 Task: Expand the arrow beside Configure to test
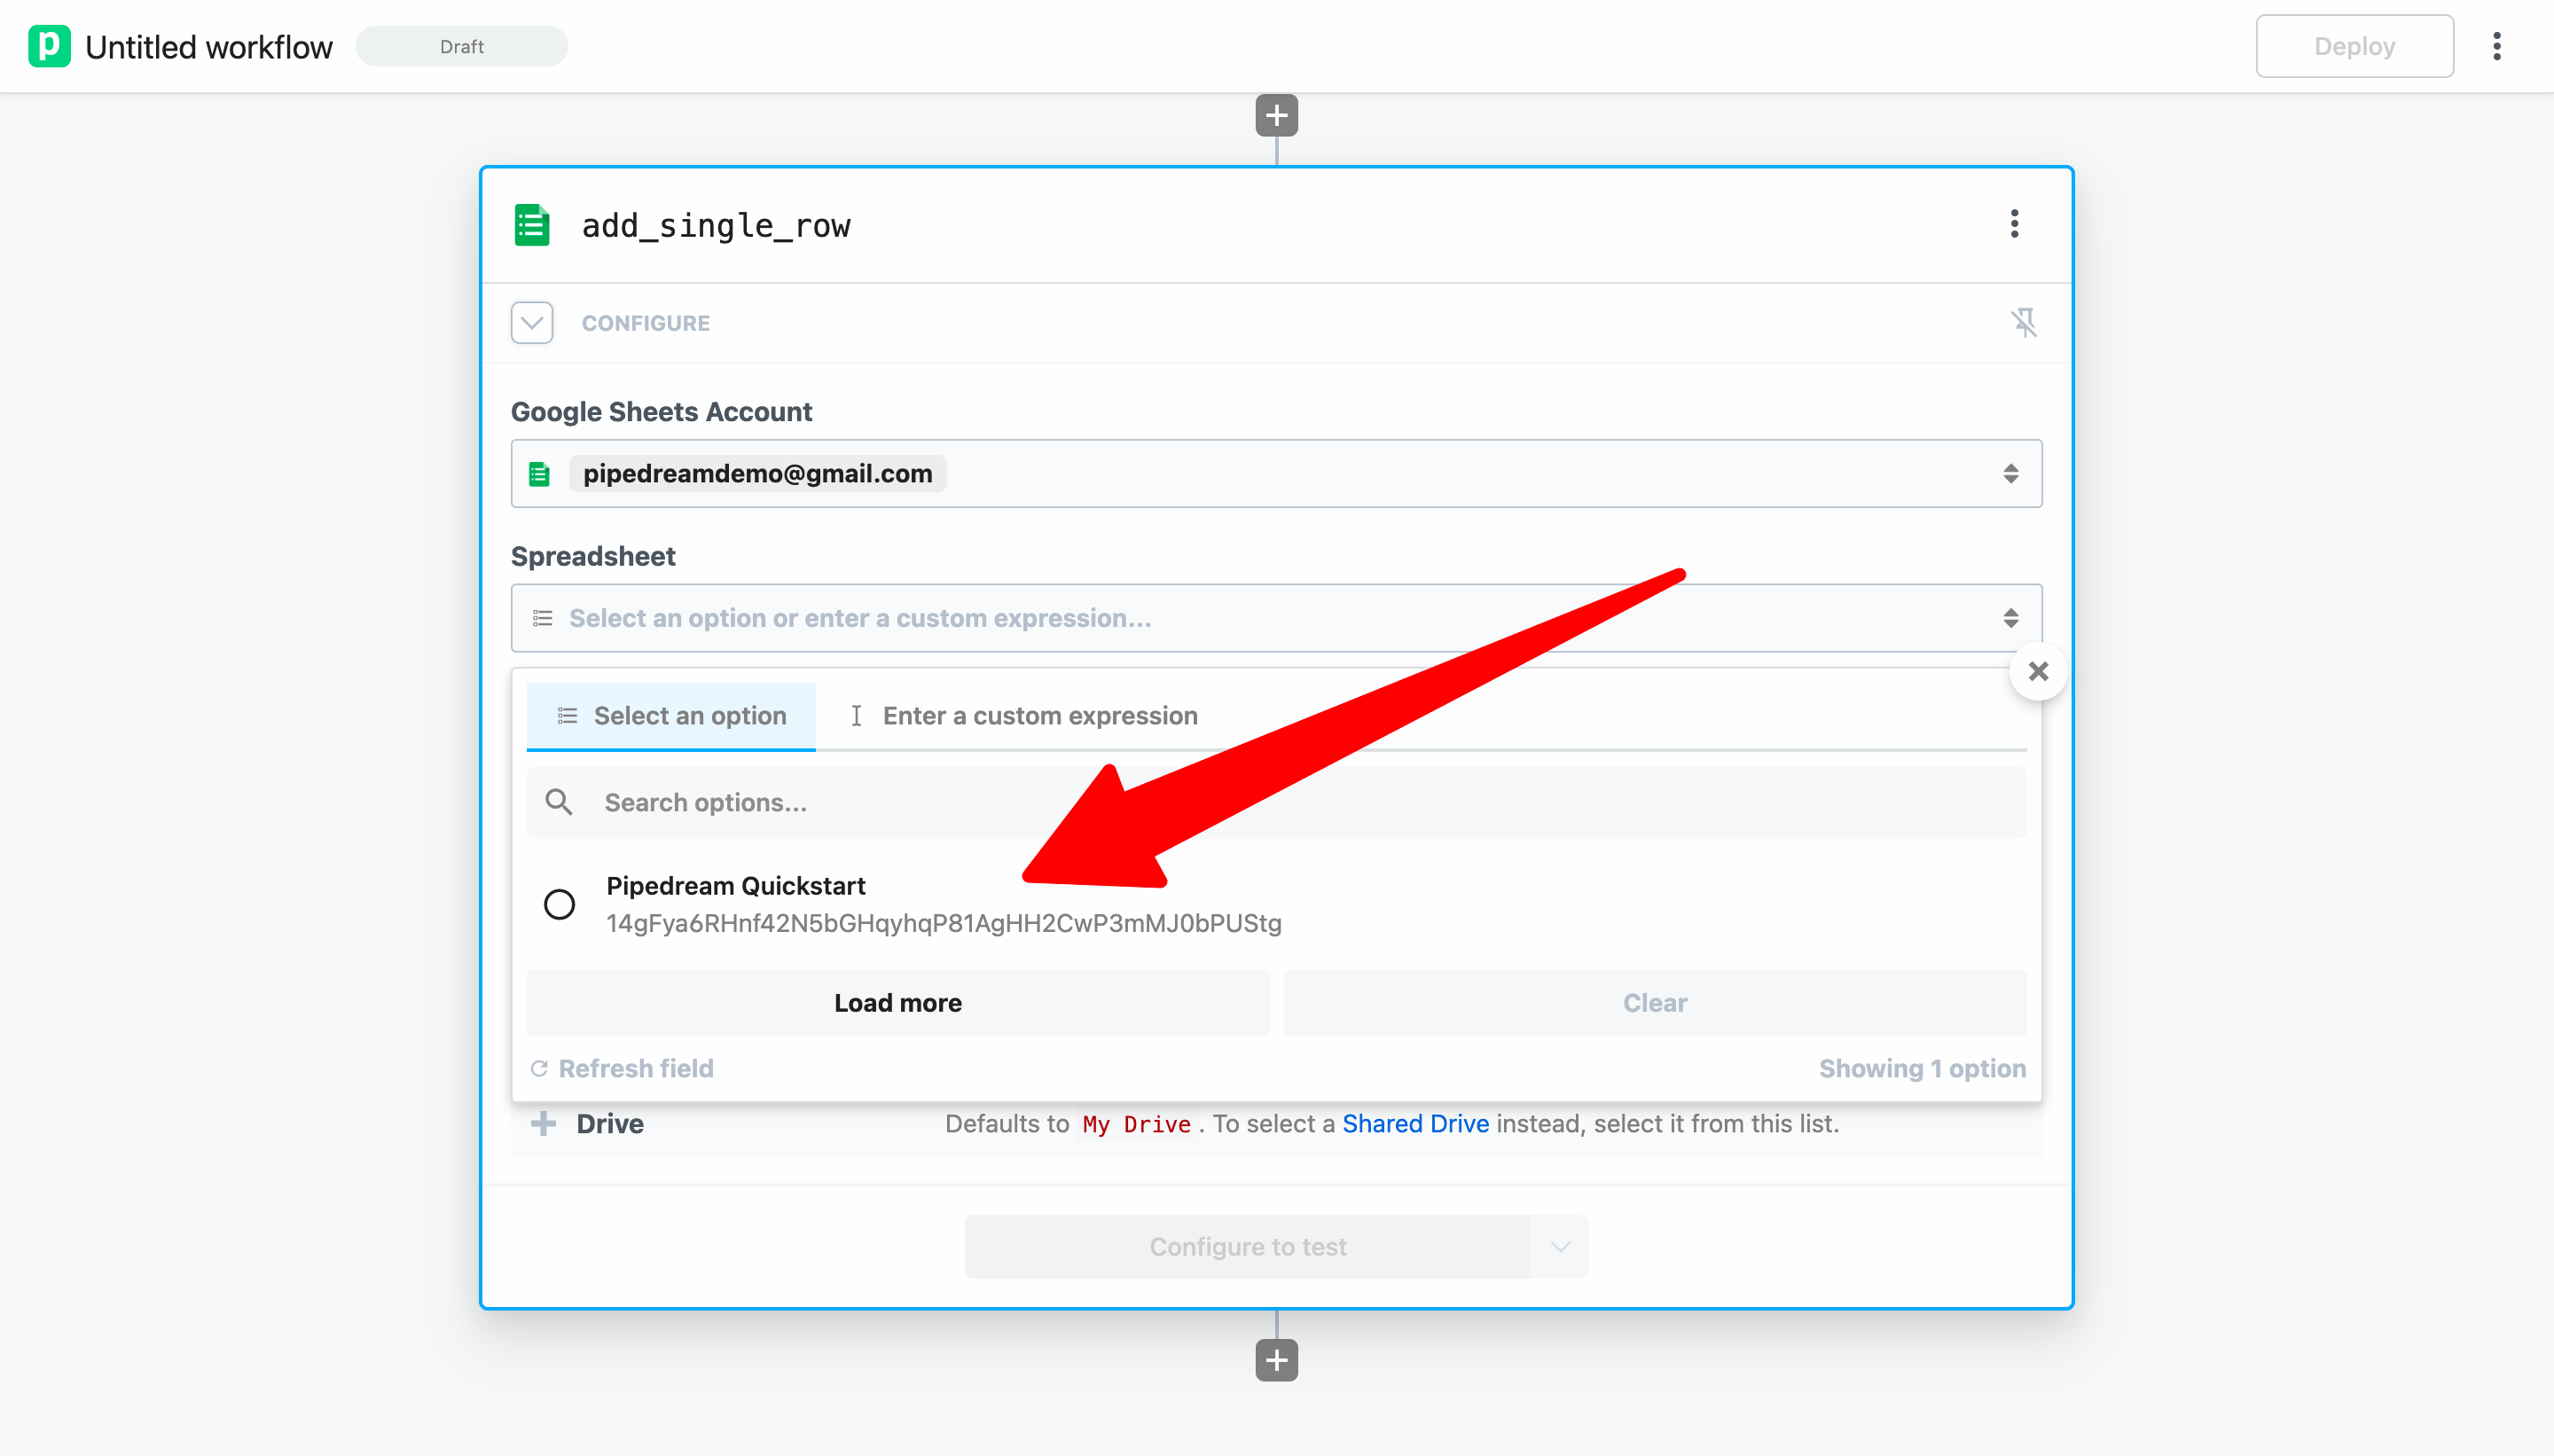click(1559, 1247)
